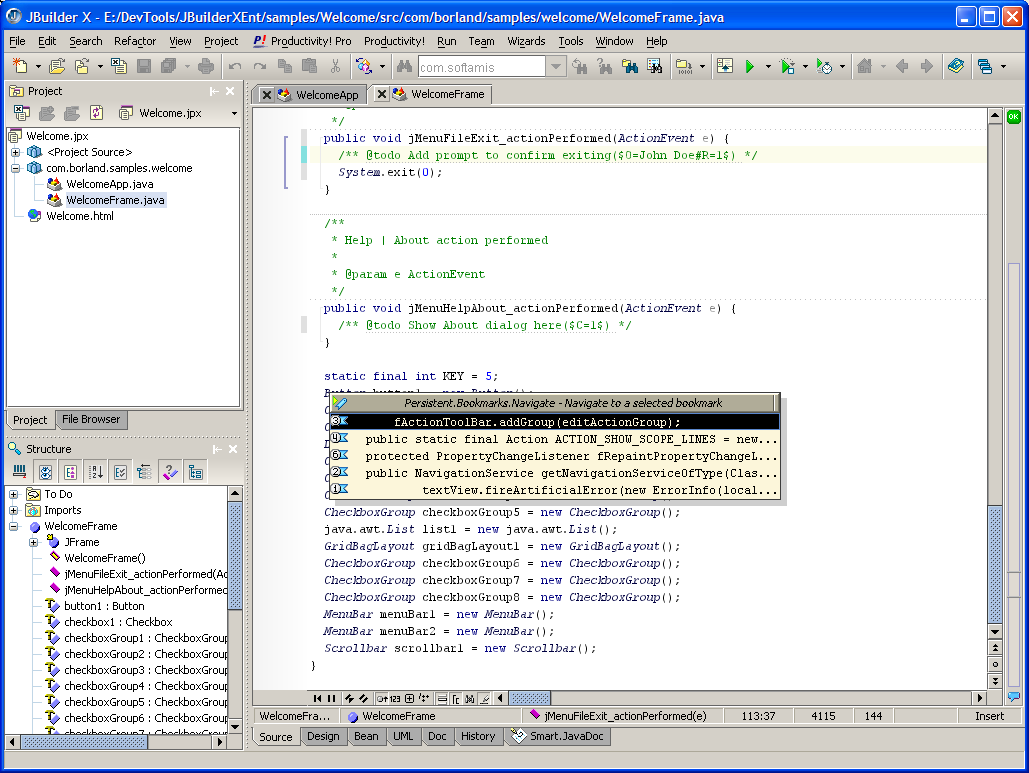Open the Refactor menu

tap(135, 41)
